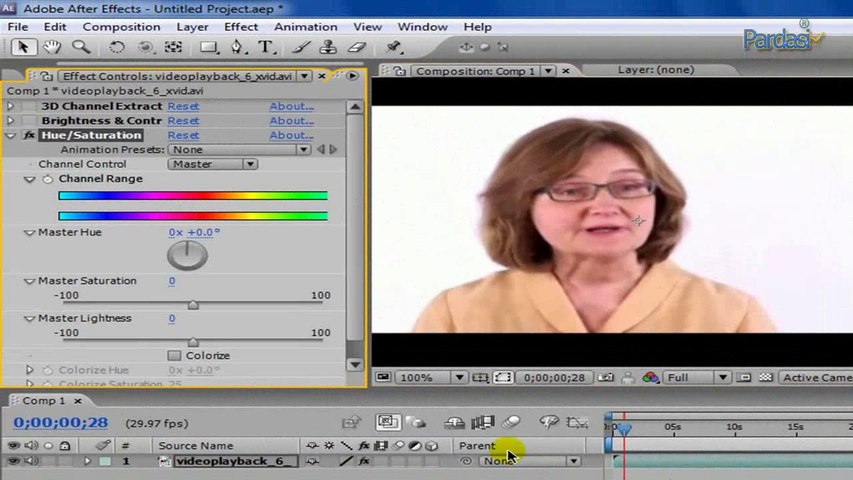Select the Eraser tool

tap(357, 47)
